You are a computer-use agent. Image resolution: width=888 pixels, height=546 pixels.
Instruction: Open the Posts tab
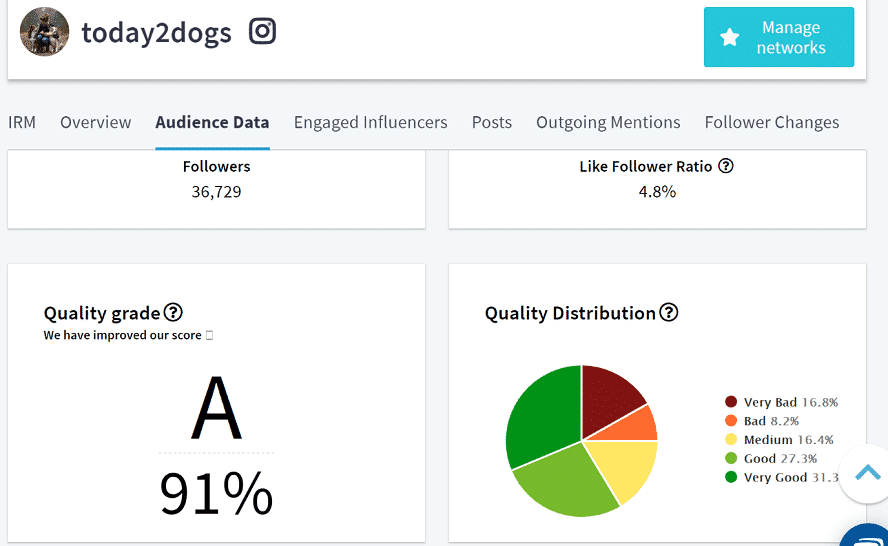pos(492,122)
